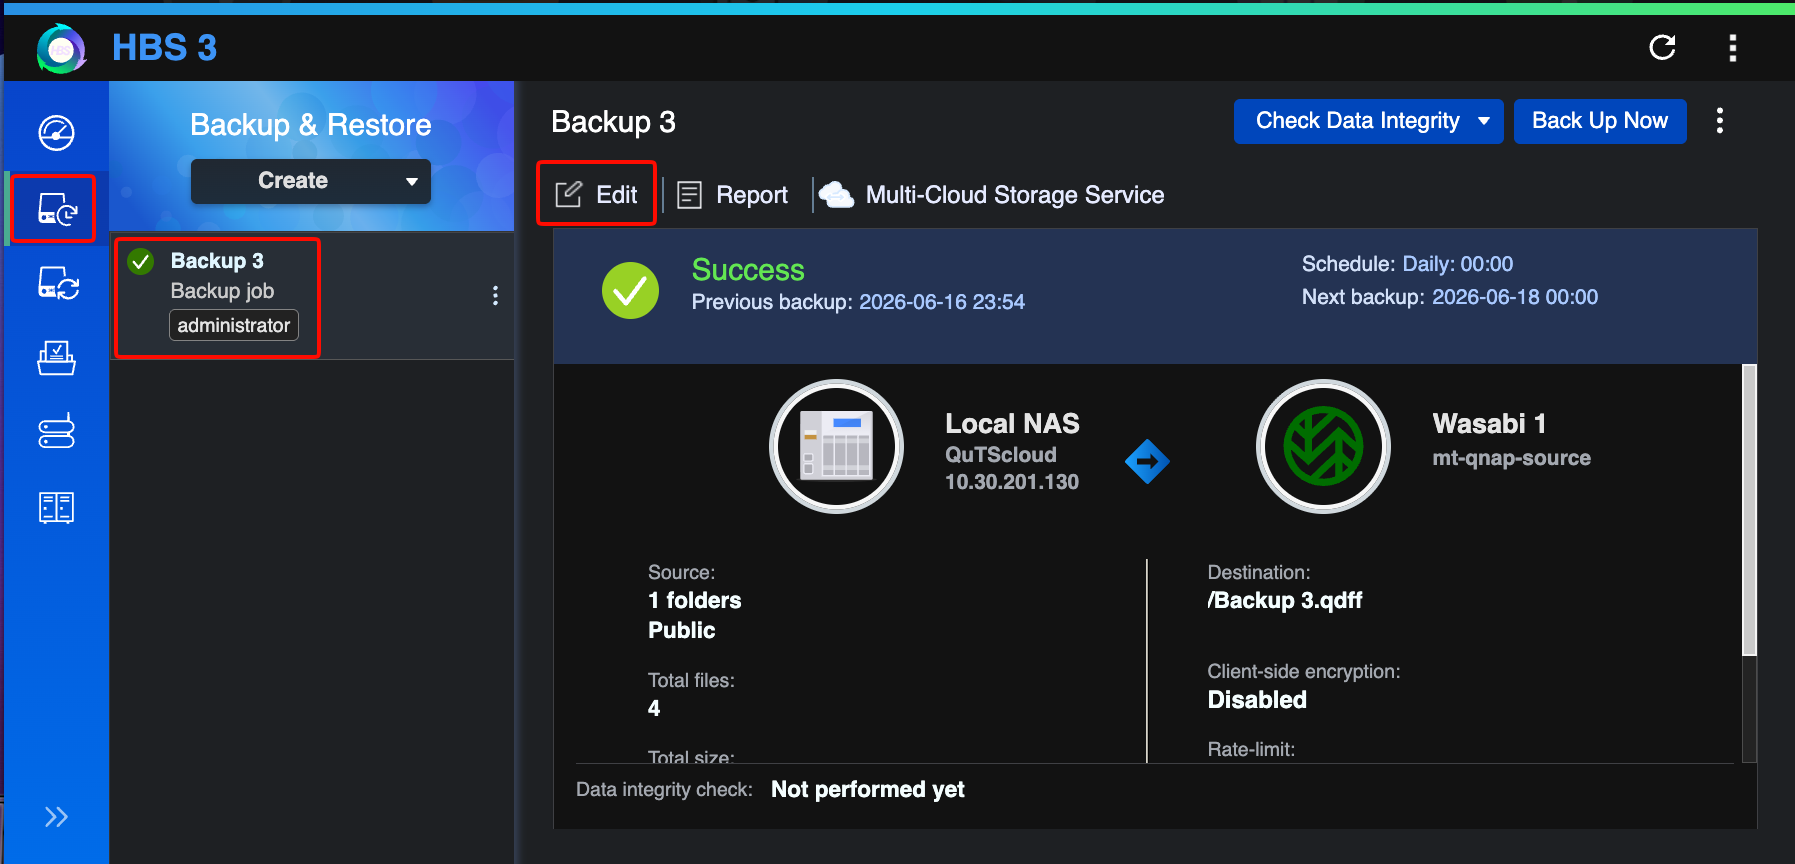Screen dimensions: 1795x864
Task: Click the QuTScloud device name
Action: tap(1001, 455)
